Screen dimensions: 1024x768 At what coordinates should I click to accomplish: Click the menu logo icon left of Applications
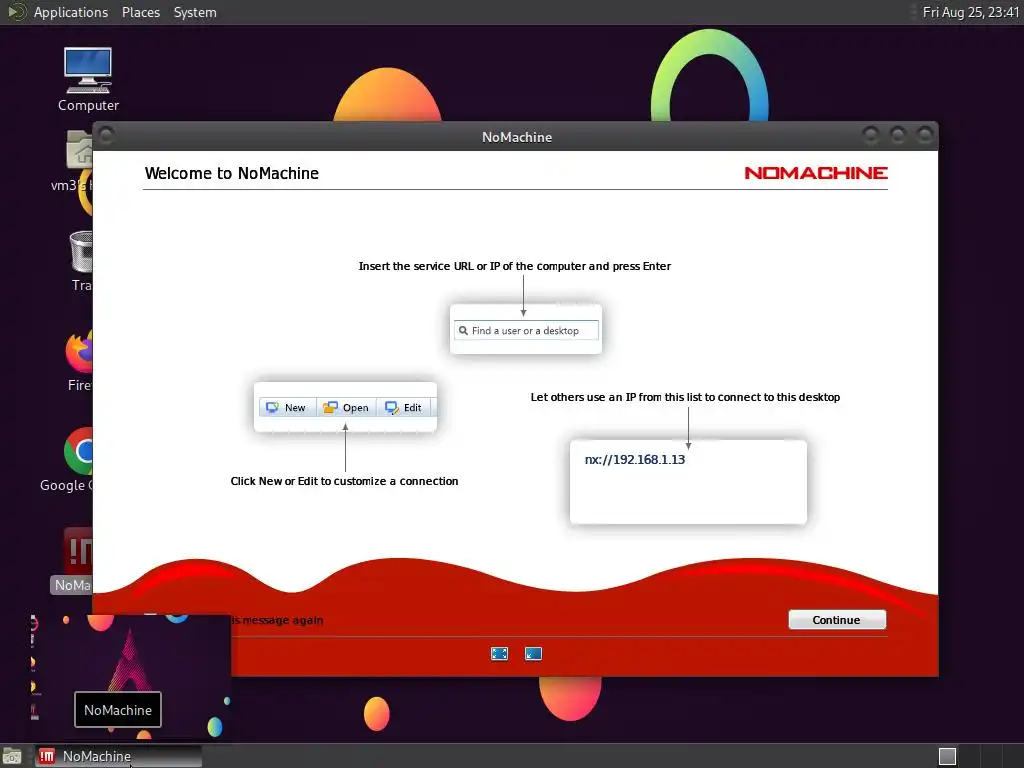[x=16, y=12]
